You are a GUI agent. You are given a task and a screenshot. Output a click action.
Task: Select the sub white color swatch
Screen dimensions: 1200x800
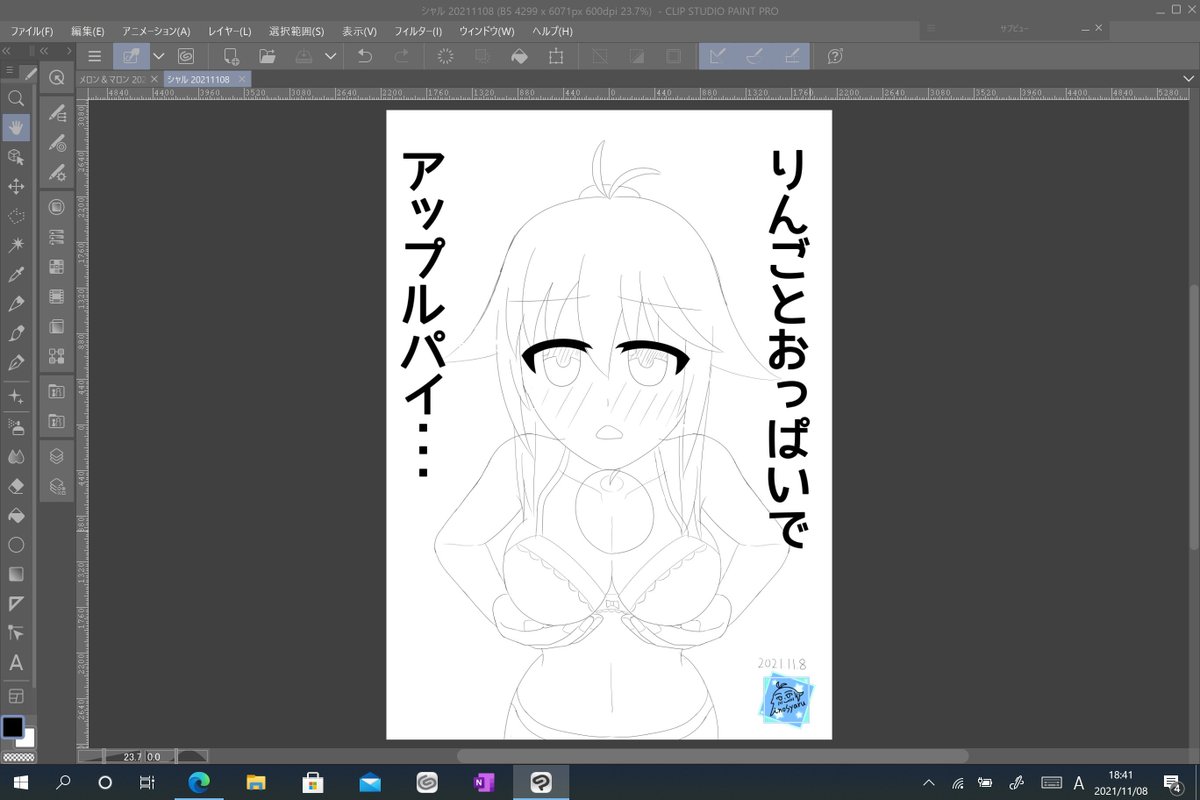(27, 739)
